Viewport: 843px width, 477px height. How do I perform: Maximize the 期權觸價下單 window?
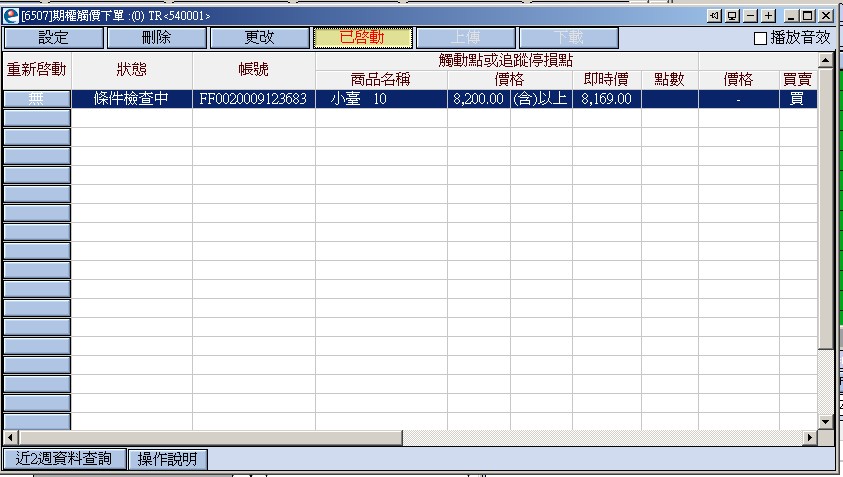[x=808, y=16]
